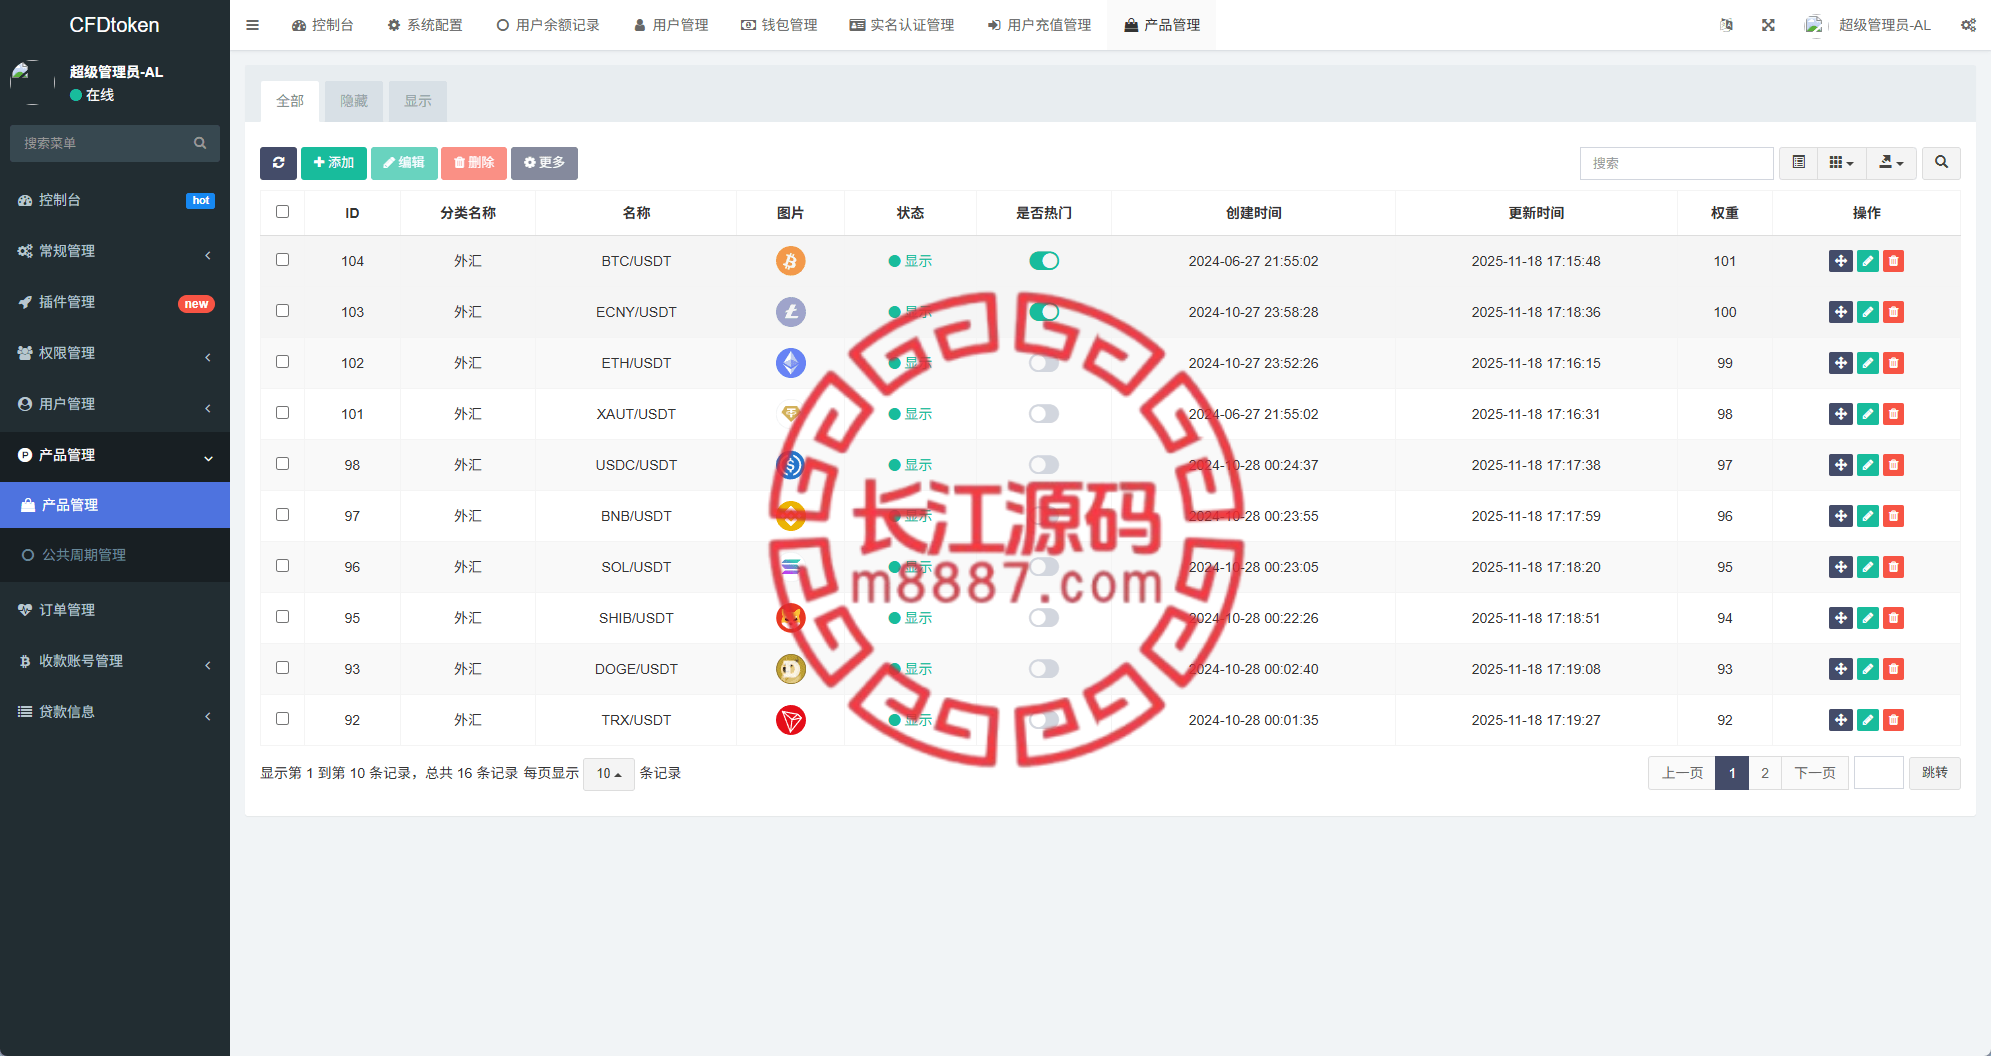Go to pagination page 2
This screenshot has height=1056, width=1991.
click(1764, 773)
